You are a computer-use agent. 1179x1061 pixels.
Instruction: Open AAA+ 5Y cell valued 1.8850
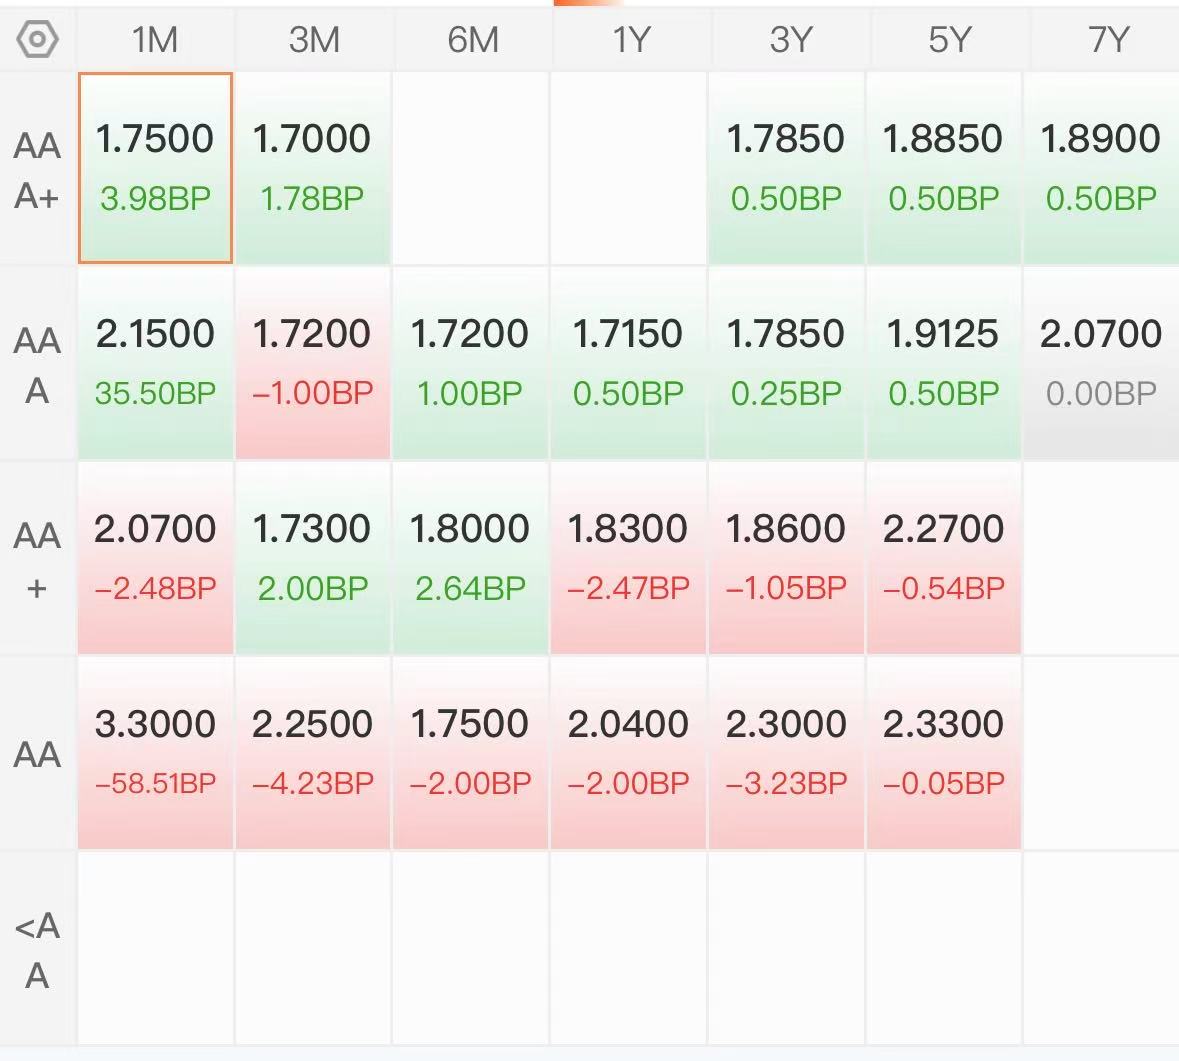pyautogui.click(x=944, y=168)
